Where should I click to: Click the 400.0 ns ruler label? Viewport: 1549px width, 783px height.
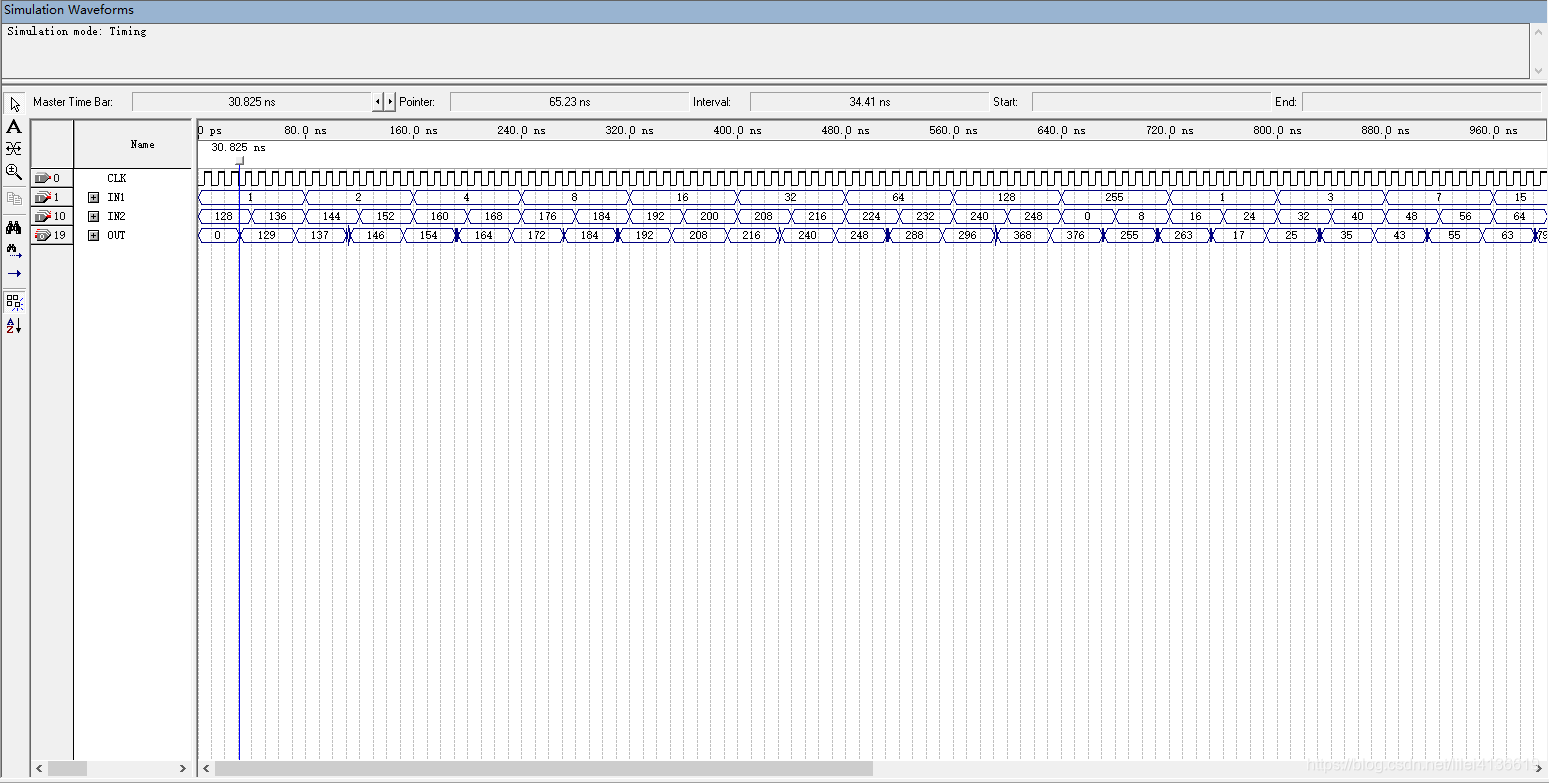[737, 130]
